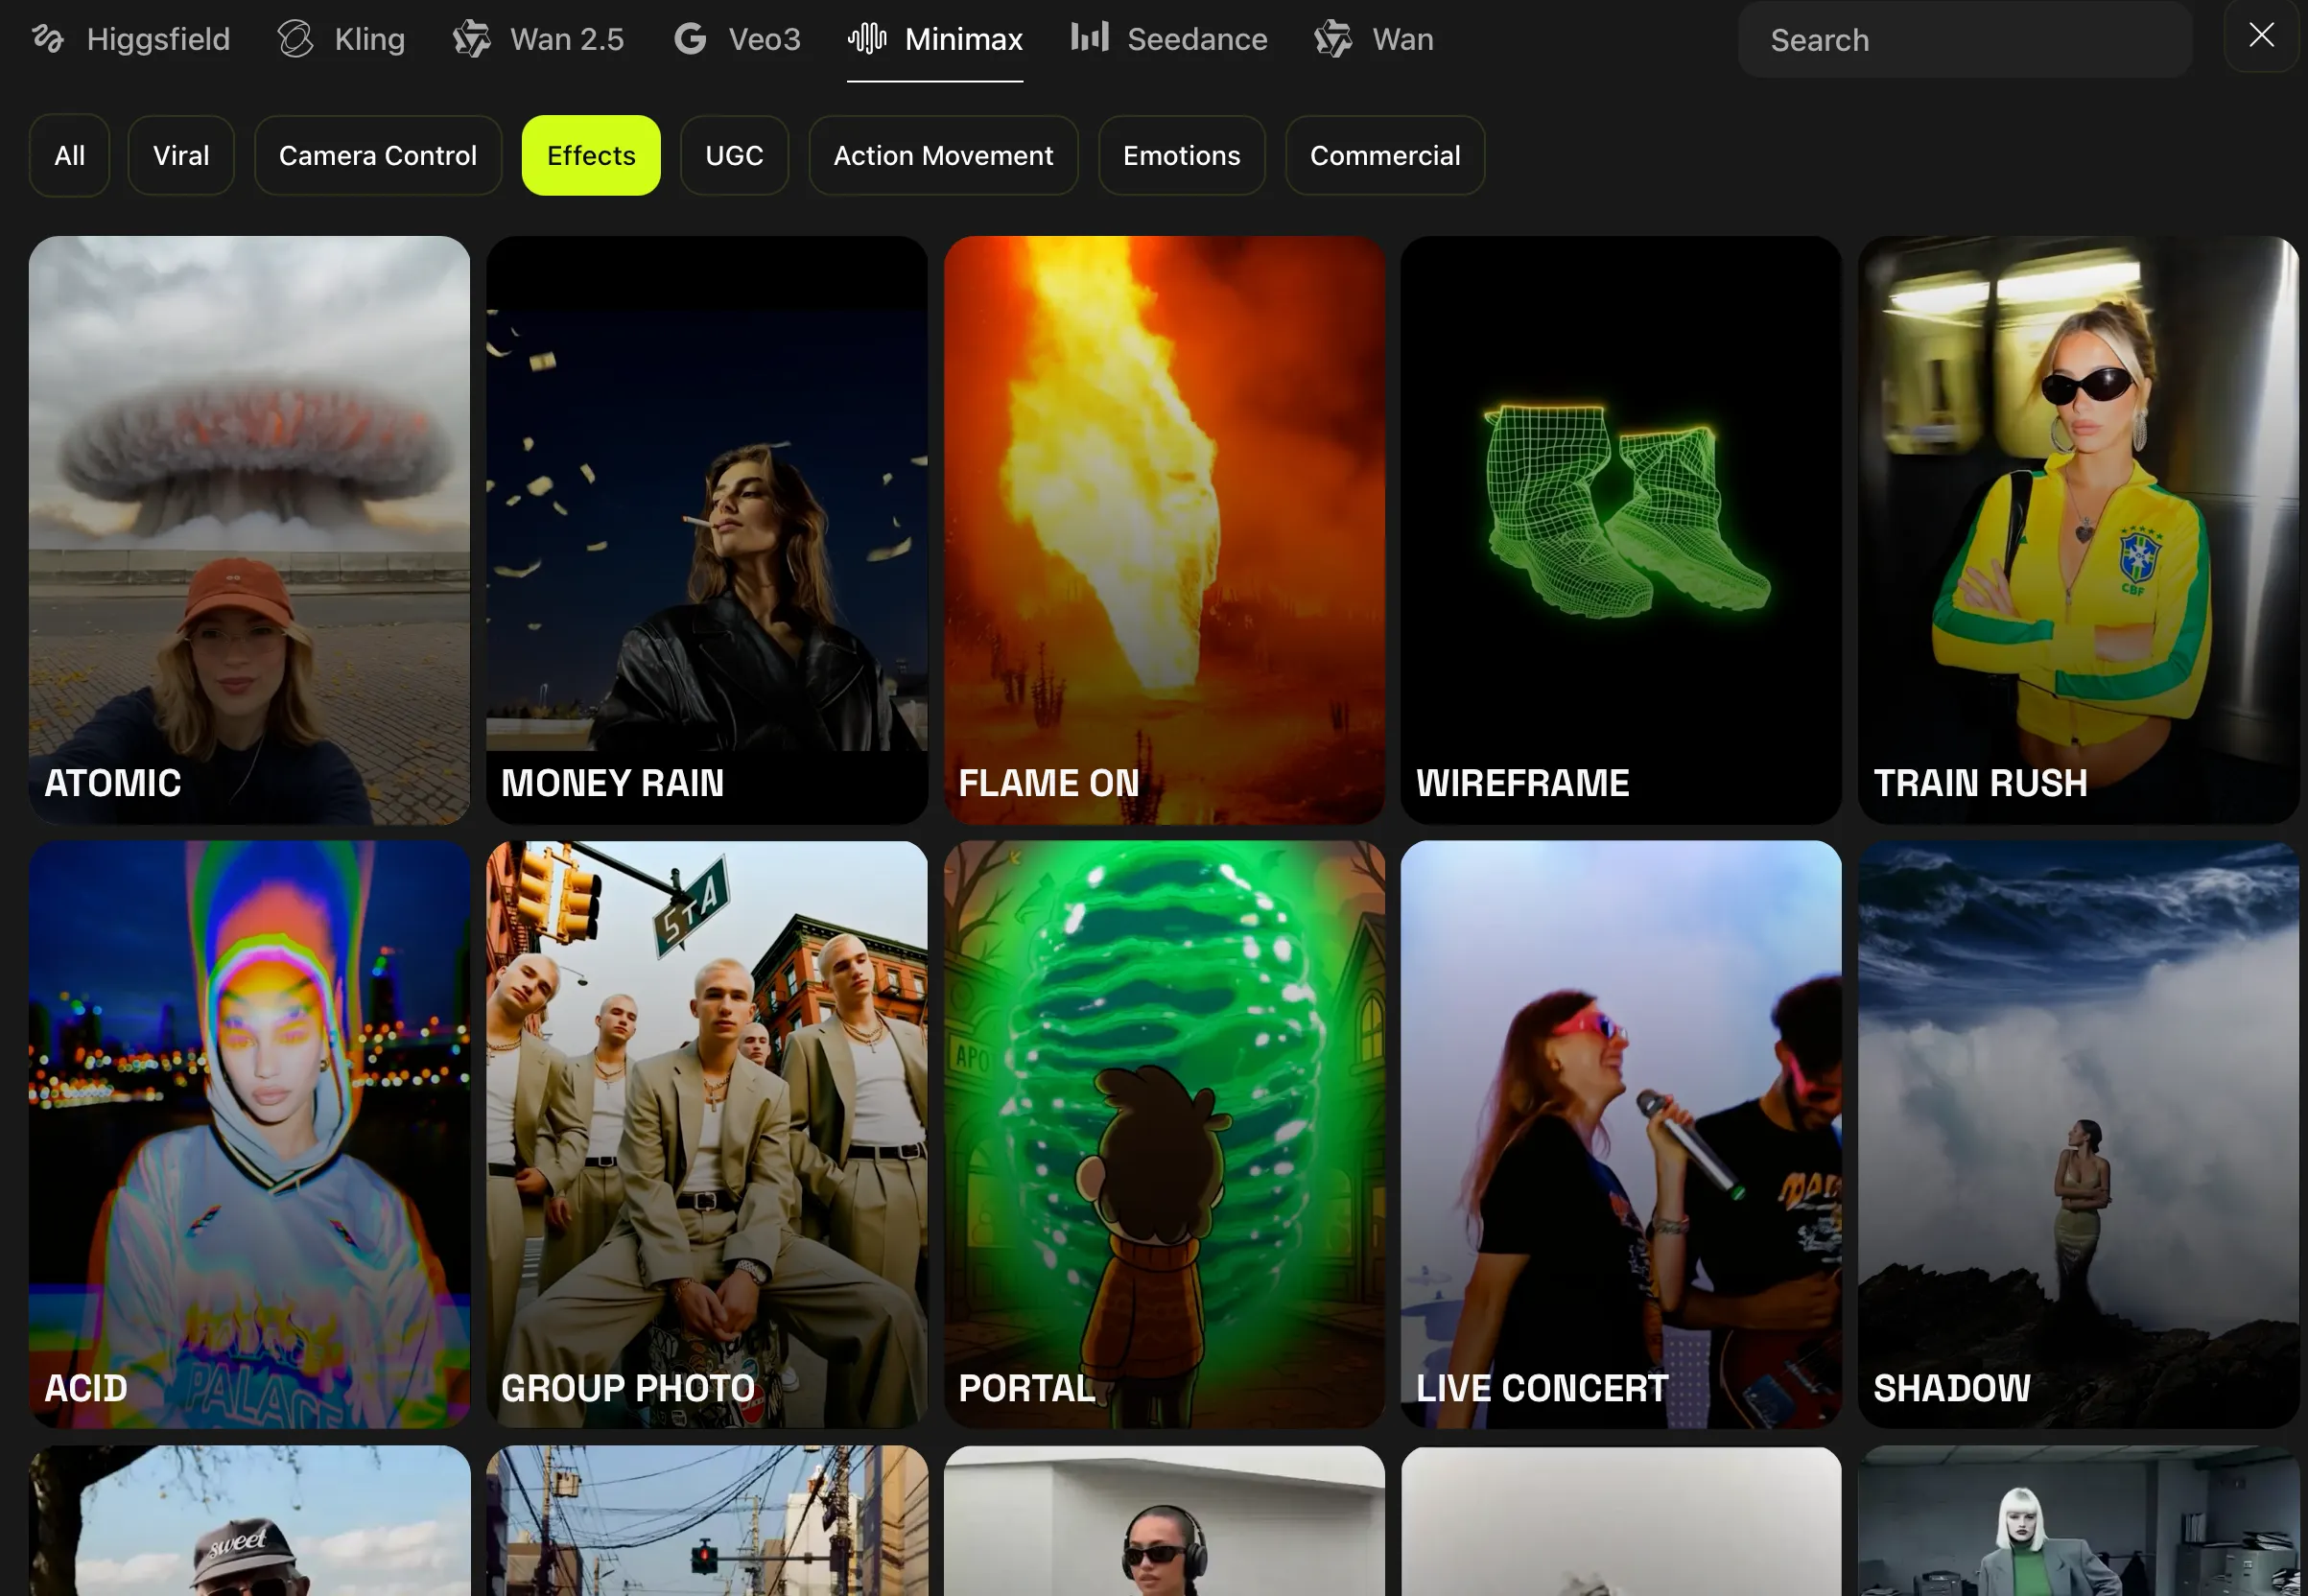Image resolution: width=2308 pixels, height=1596 pixels.
Task: Open the Action Movement category
Action: 943,156
